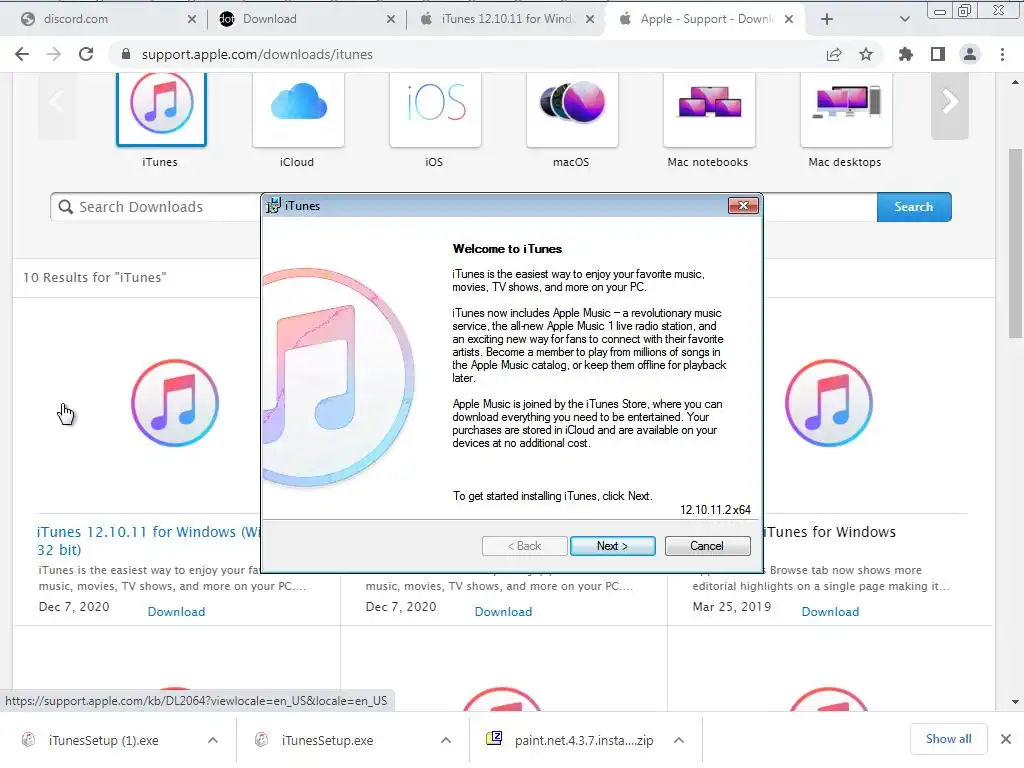Open the tab search dropdown

(x=904, y=19)
